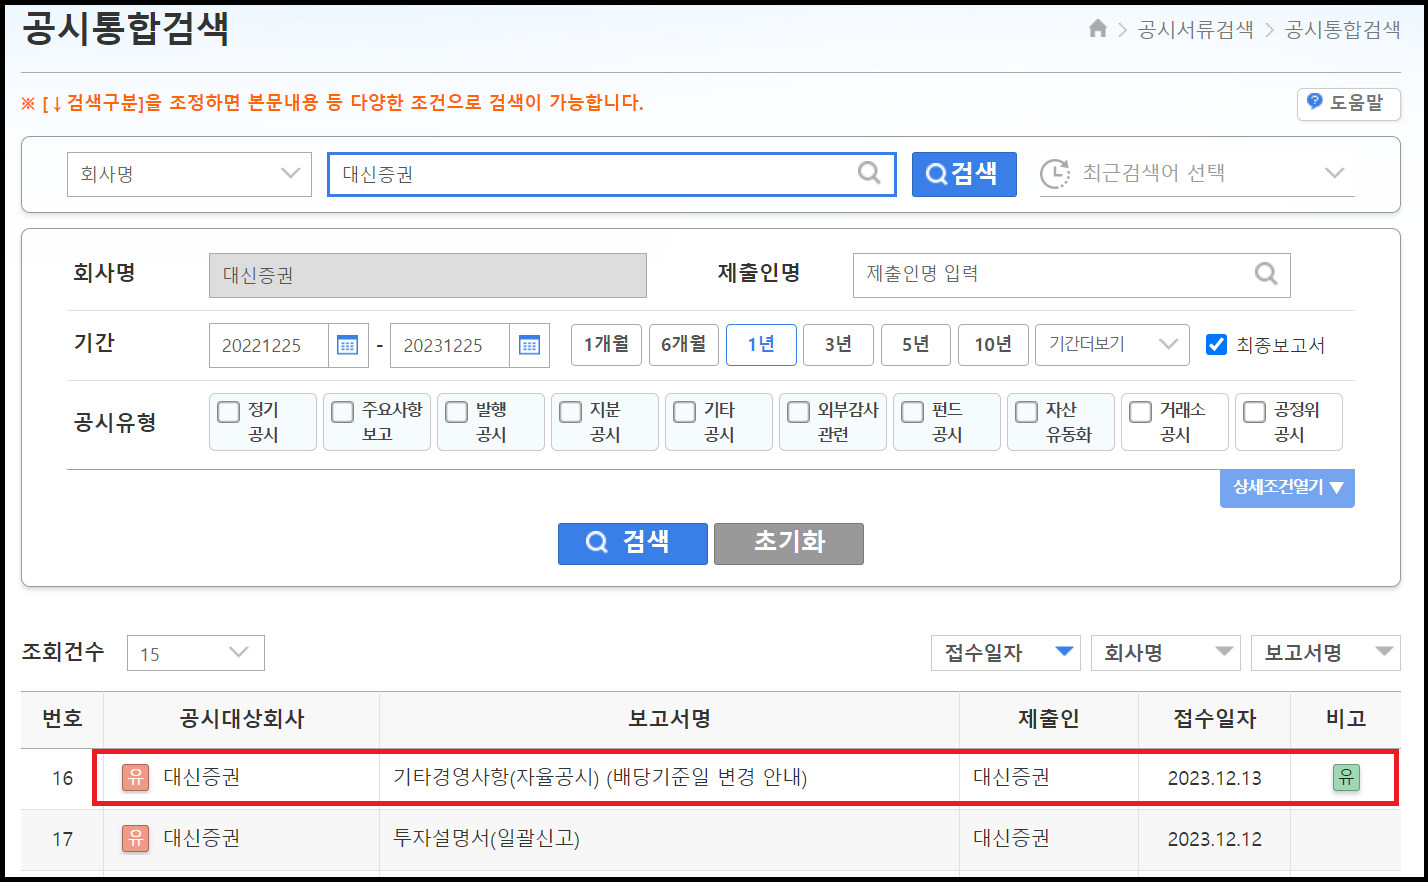This screenshot has width=1428, height=882.
Task: Open the 공시서류검색 breadcrumb link
Action: (x=1196, y=30)
